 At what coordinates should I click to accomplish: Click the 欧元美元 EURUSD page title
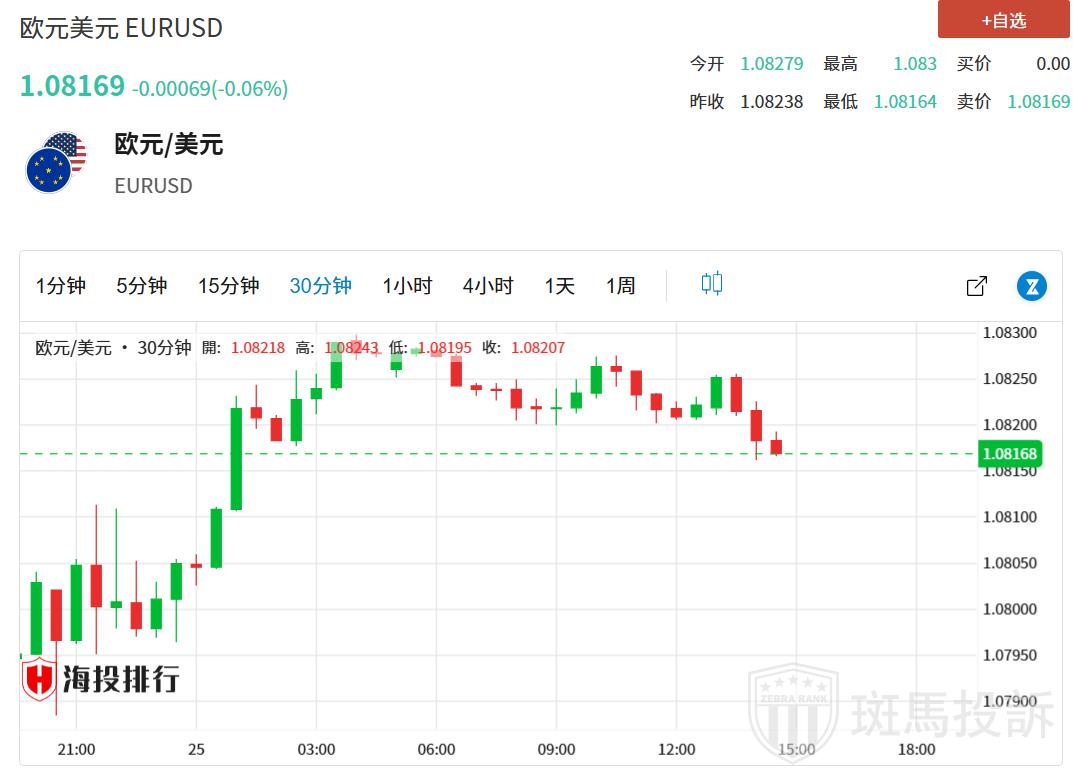[x=121, y=28]
